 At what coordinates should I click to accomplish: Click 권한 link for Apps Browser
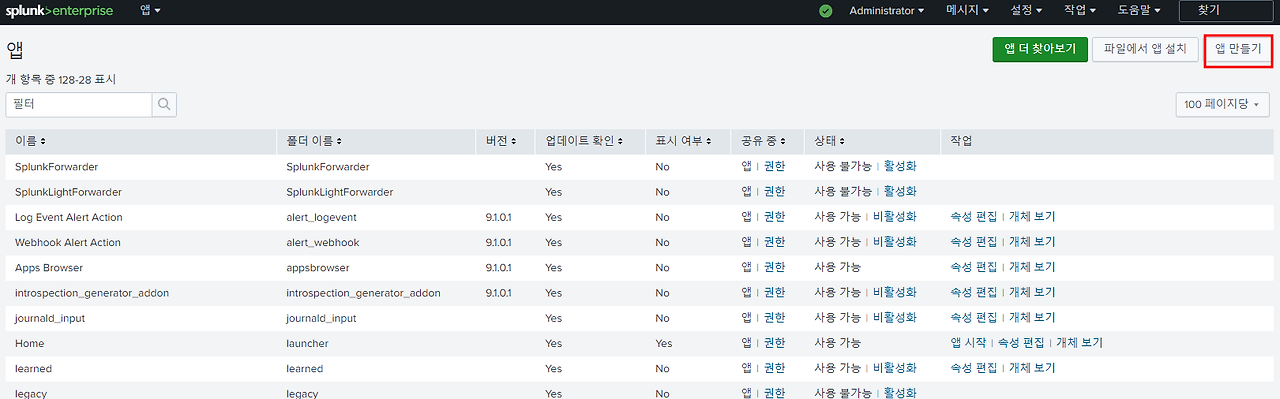(x=775, y=267)
